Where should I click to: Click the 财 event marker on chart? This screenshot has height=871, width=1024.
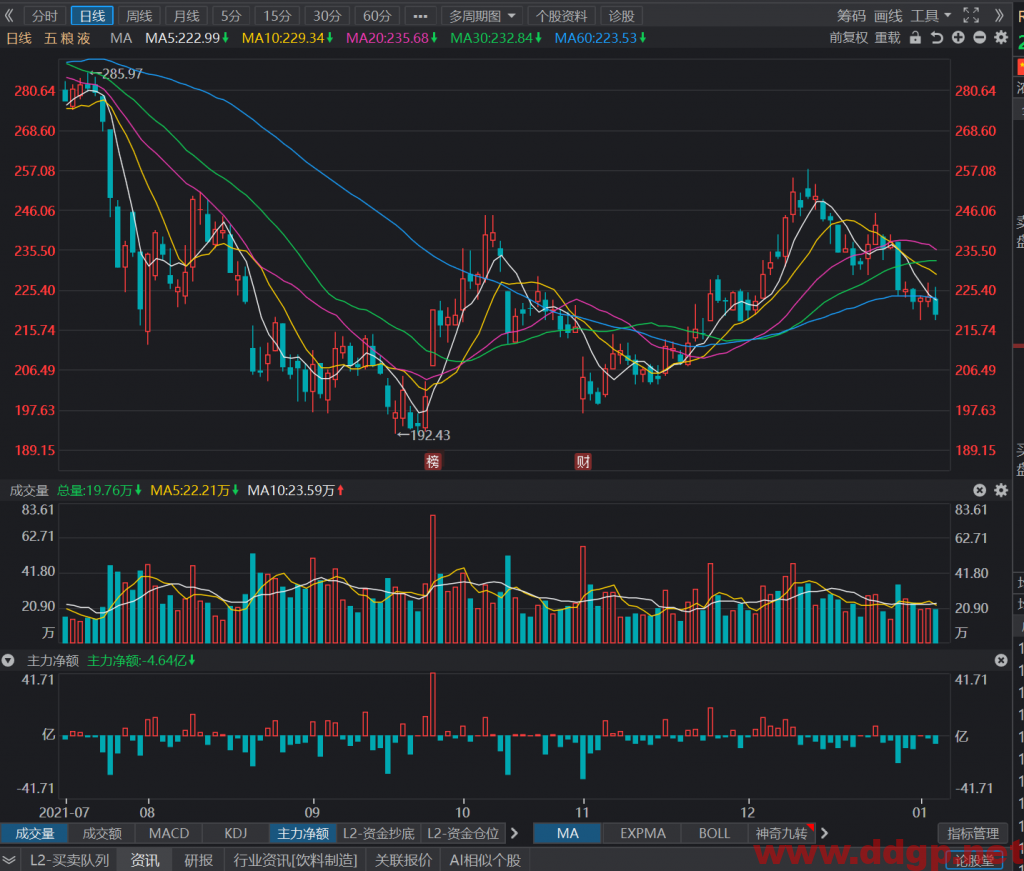tap(583, 462)
